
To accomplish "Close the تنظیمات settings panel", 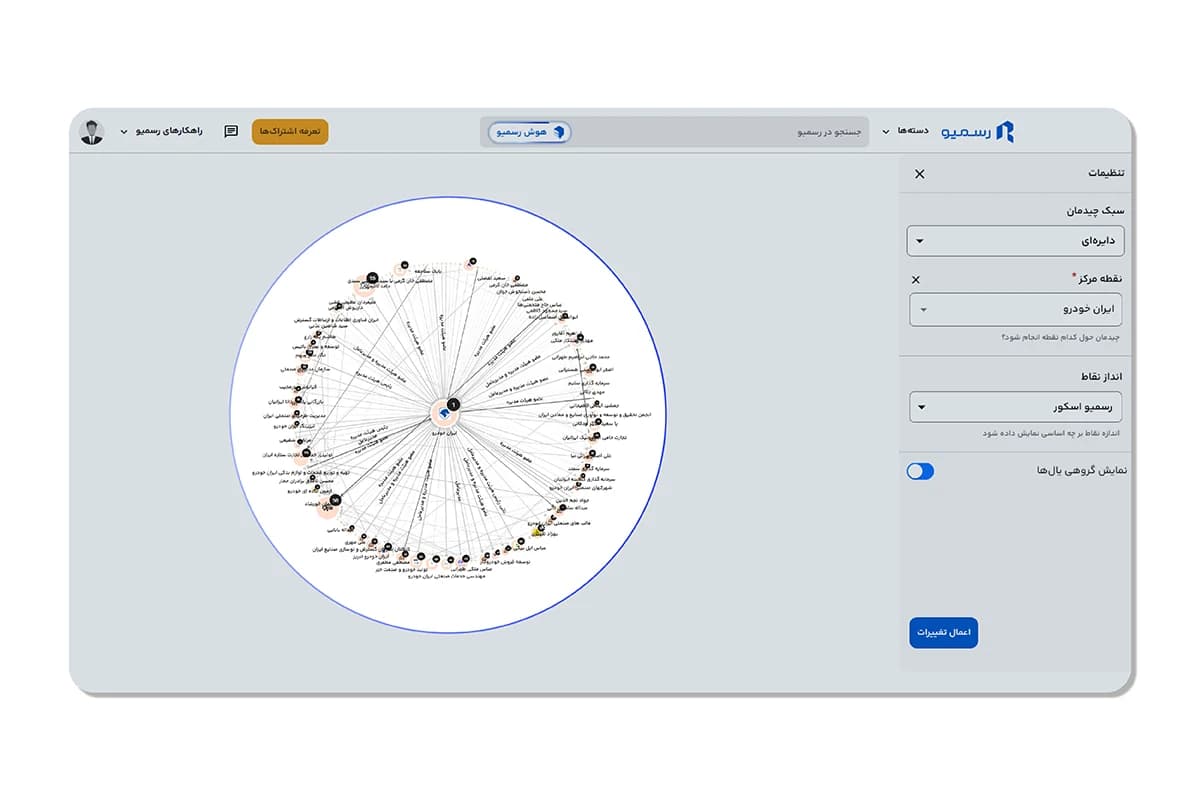I will tap(920, 174).
